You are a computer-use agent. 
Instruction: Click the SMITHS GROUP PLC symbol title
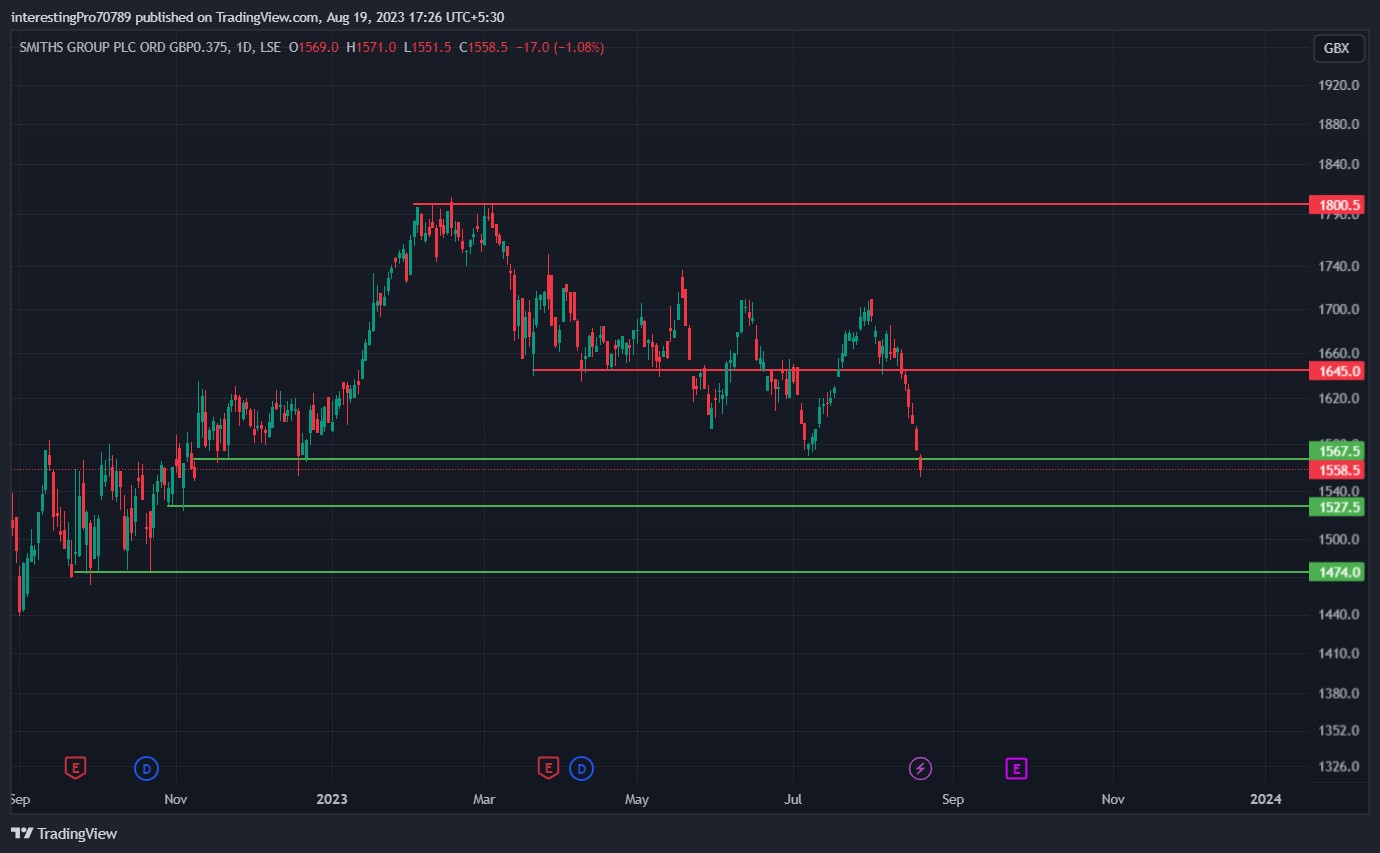[123, 47]
